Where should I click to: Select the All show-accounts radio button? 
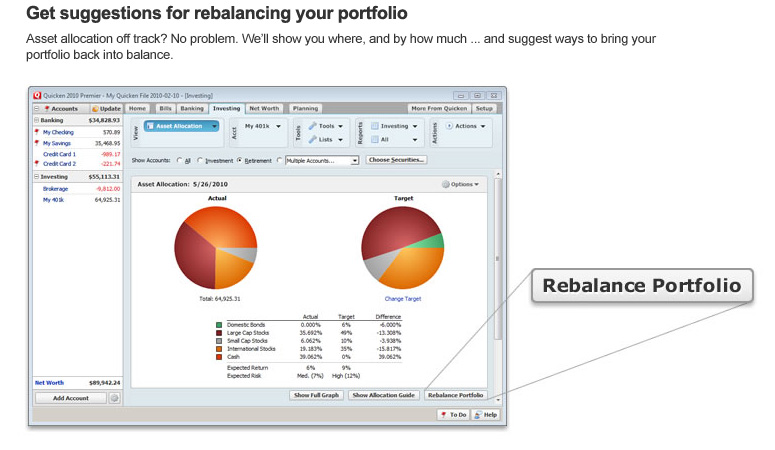click(x=179, y=160)
